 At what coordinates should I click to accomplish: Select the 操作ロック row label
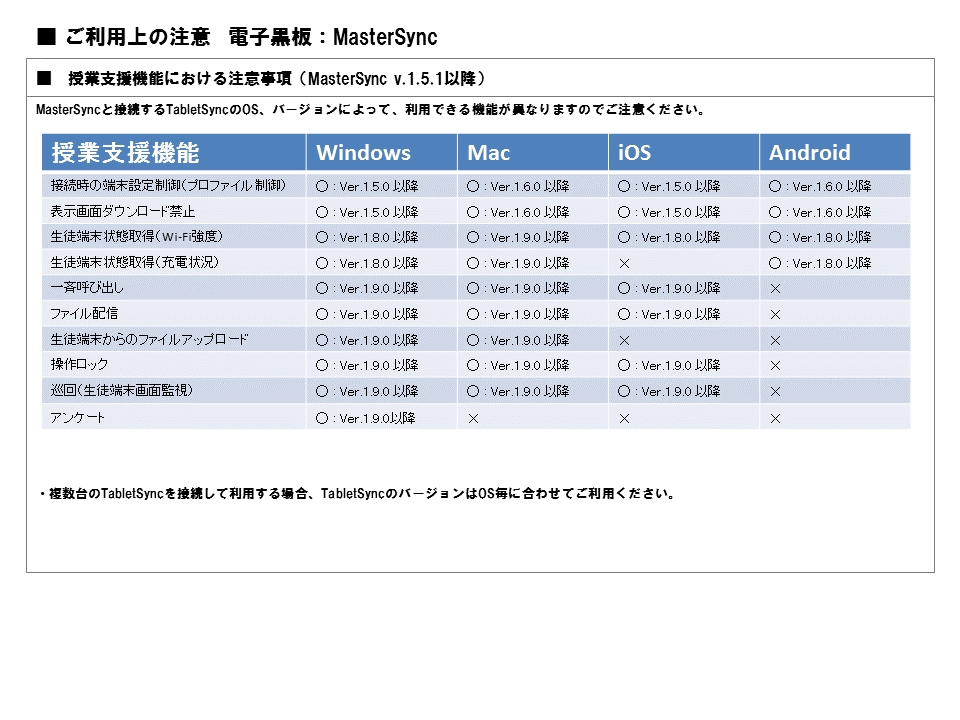(80, 365)
